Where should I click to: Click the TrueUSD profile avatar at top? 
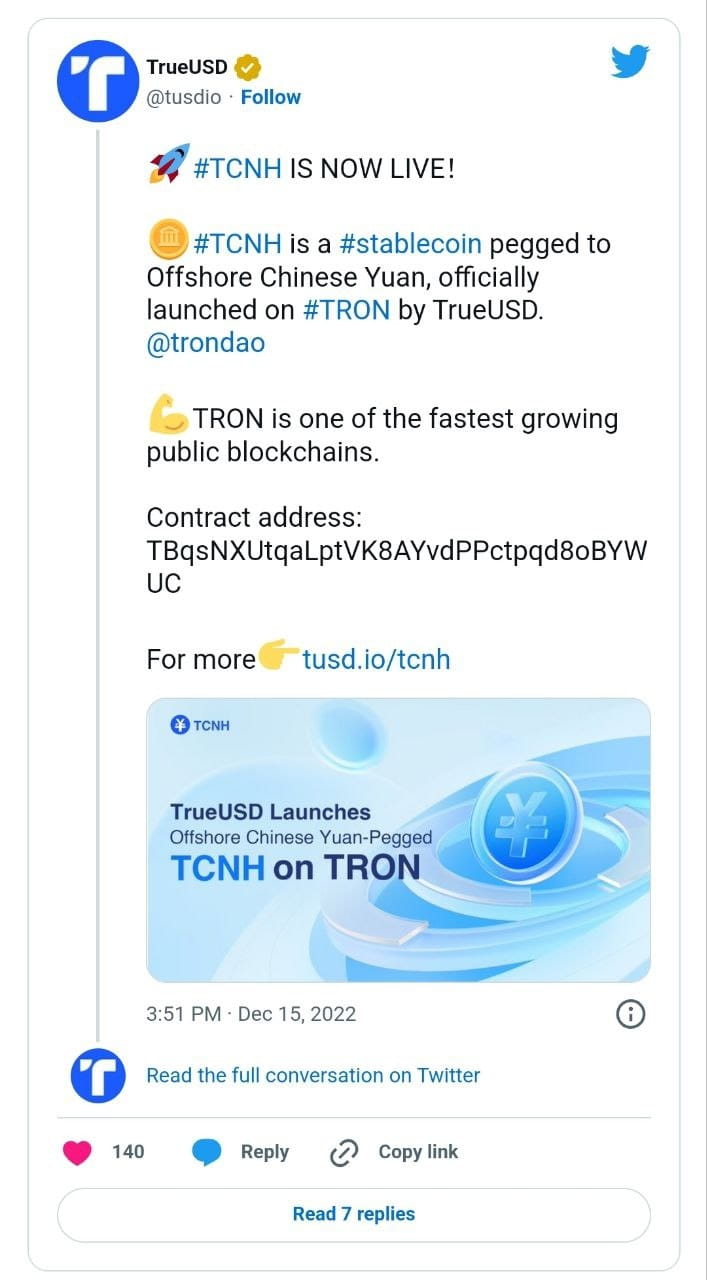pos(97,81)
